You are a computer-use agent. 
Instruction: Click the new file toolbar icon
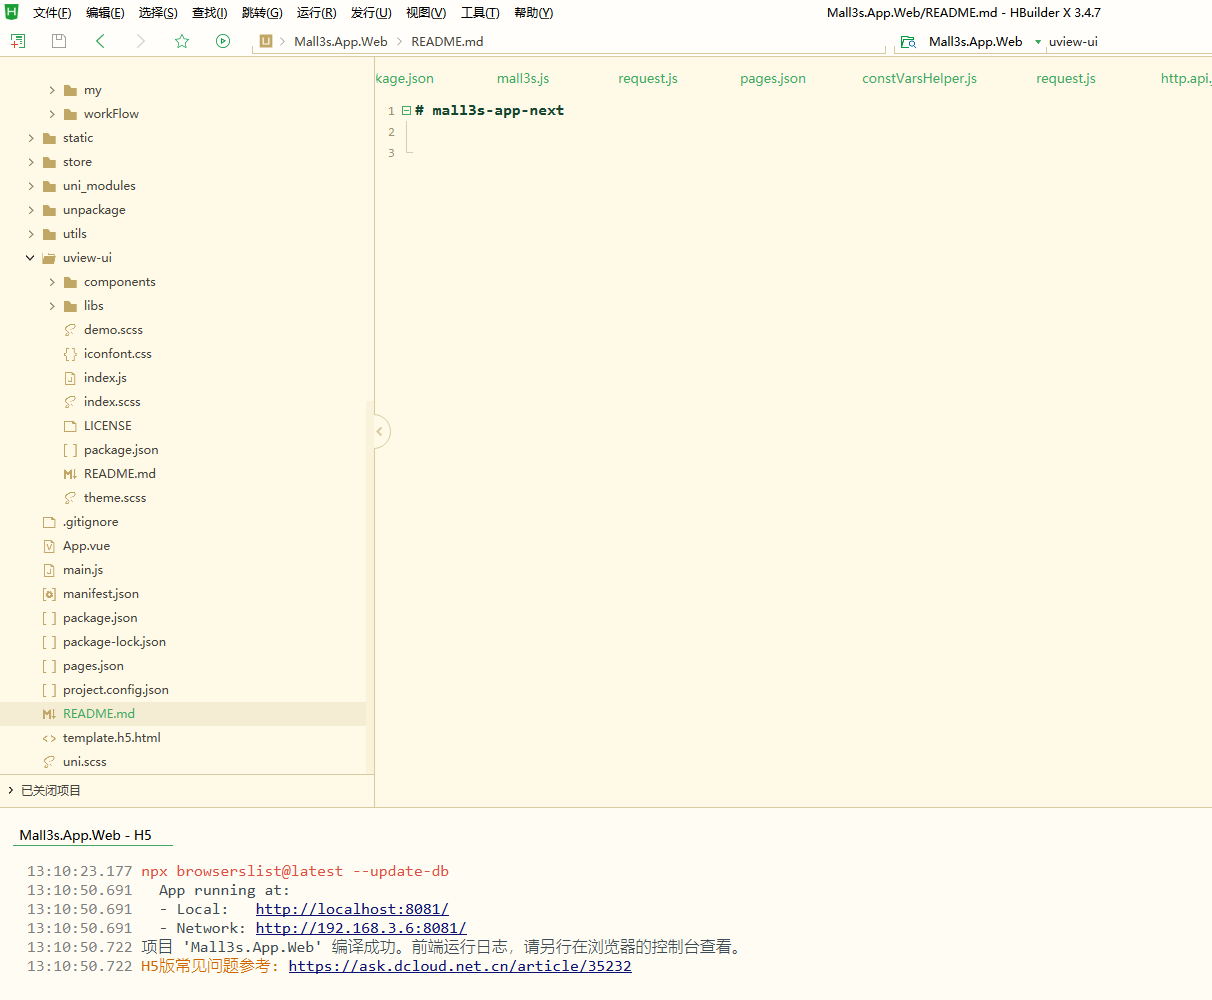click(x=18, y=41)
